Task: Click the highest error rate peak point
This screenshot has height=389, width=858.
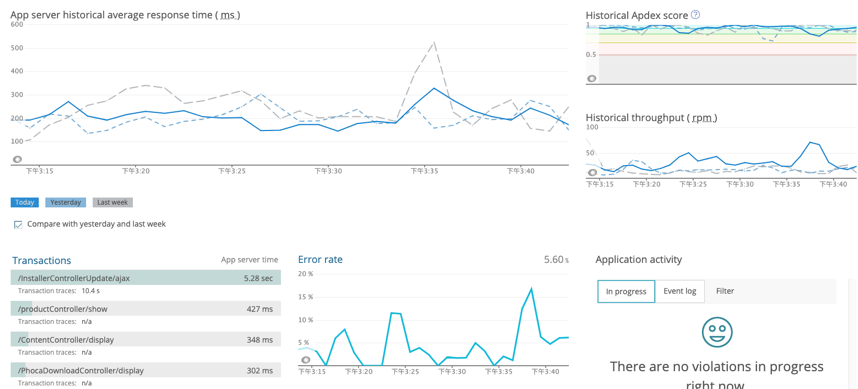Action: pos(531,288)
